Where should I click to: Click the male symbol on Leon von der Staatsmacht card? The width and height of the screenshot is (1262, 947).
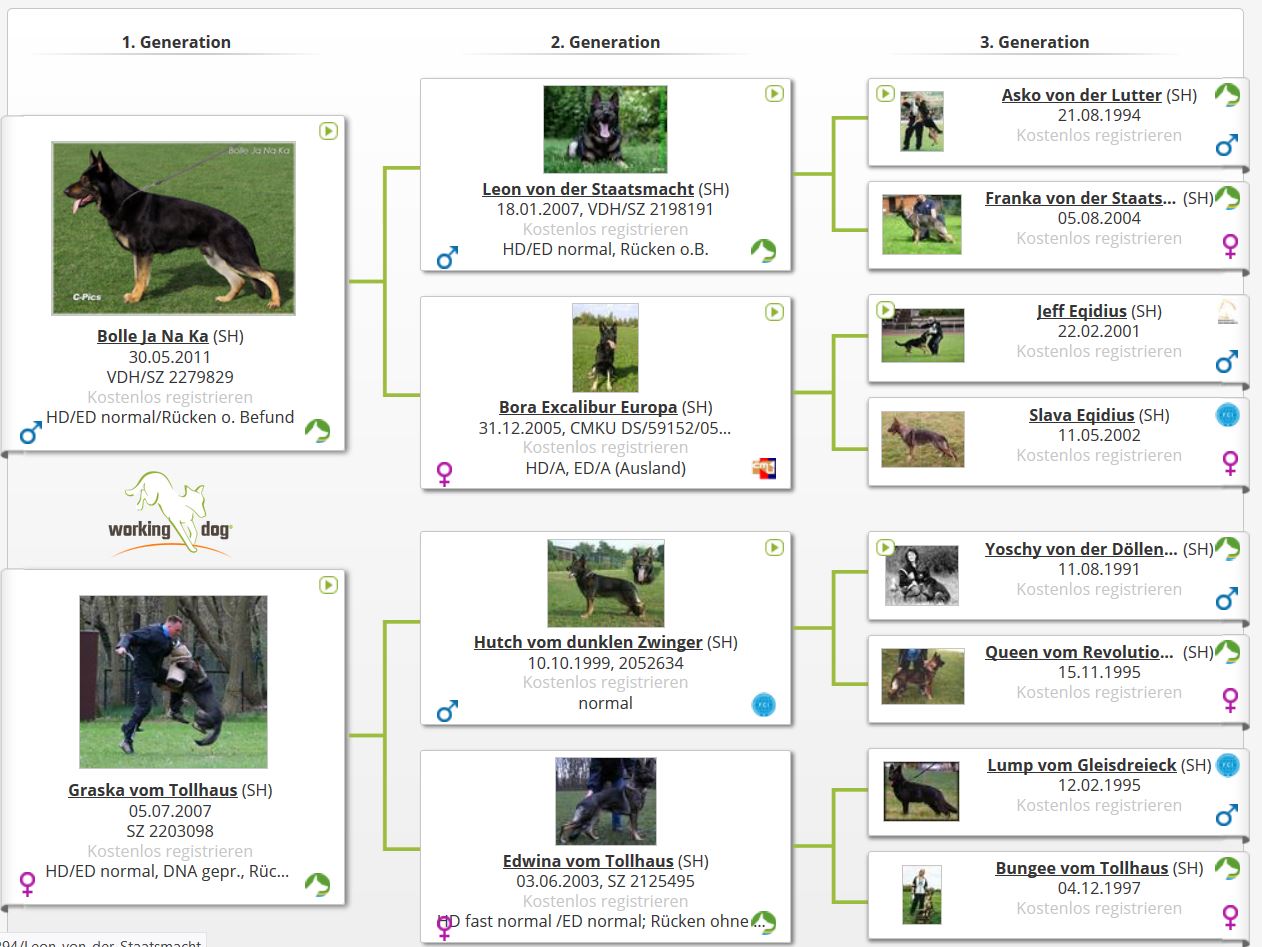click(x=447, y=258)
